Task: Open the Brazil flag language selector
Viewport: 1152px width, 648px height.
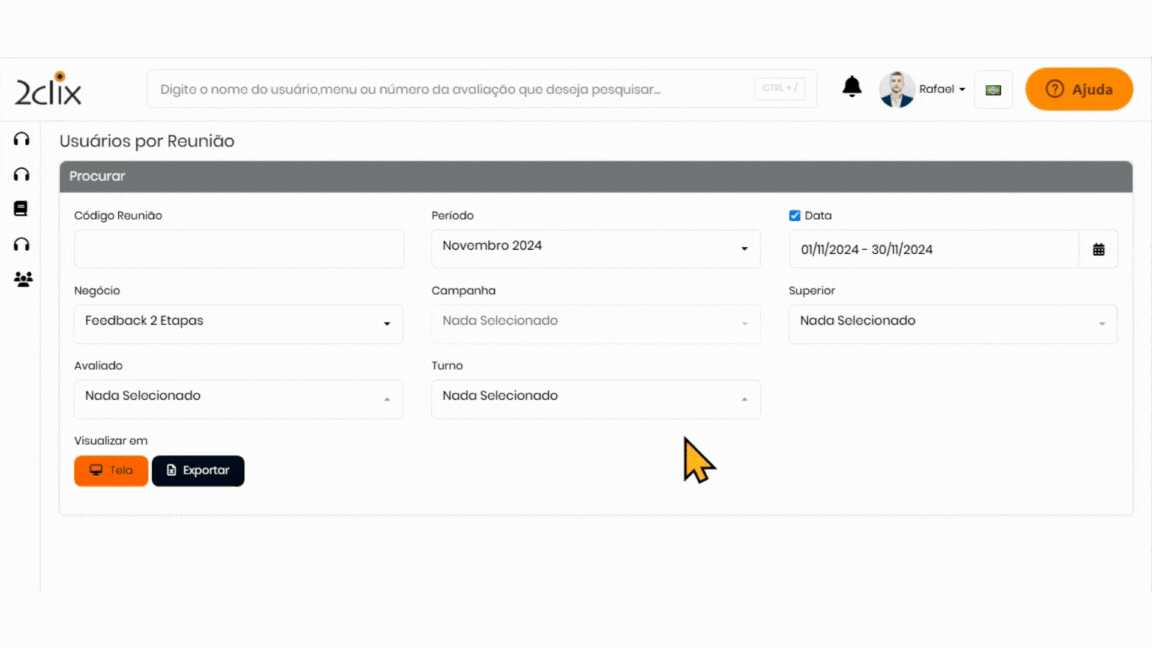Action: [x=993, y=90]
